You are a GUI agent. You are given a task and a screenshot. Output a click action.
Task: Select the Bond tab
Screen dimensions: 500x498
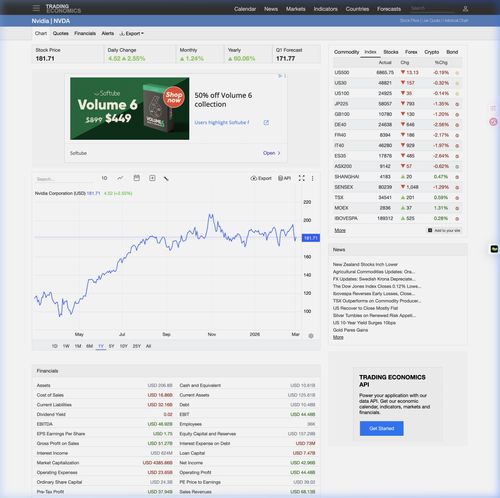(x=452, y=52)
